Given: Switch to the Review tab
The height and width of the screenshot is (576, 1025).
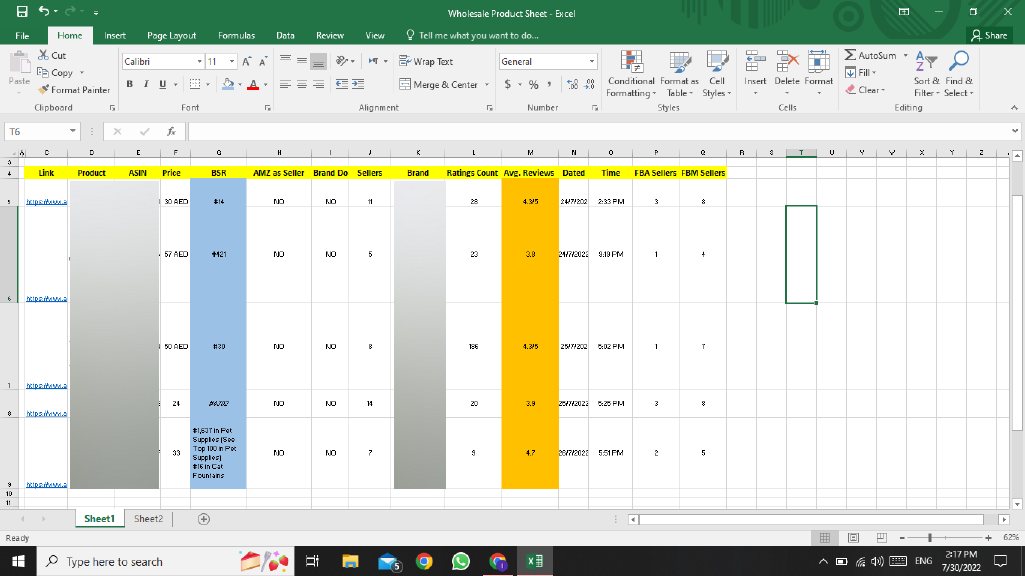Looking at the screenshot, I should [x=329, y=35].
